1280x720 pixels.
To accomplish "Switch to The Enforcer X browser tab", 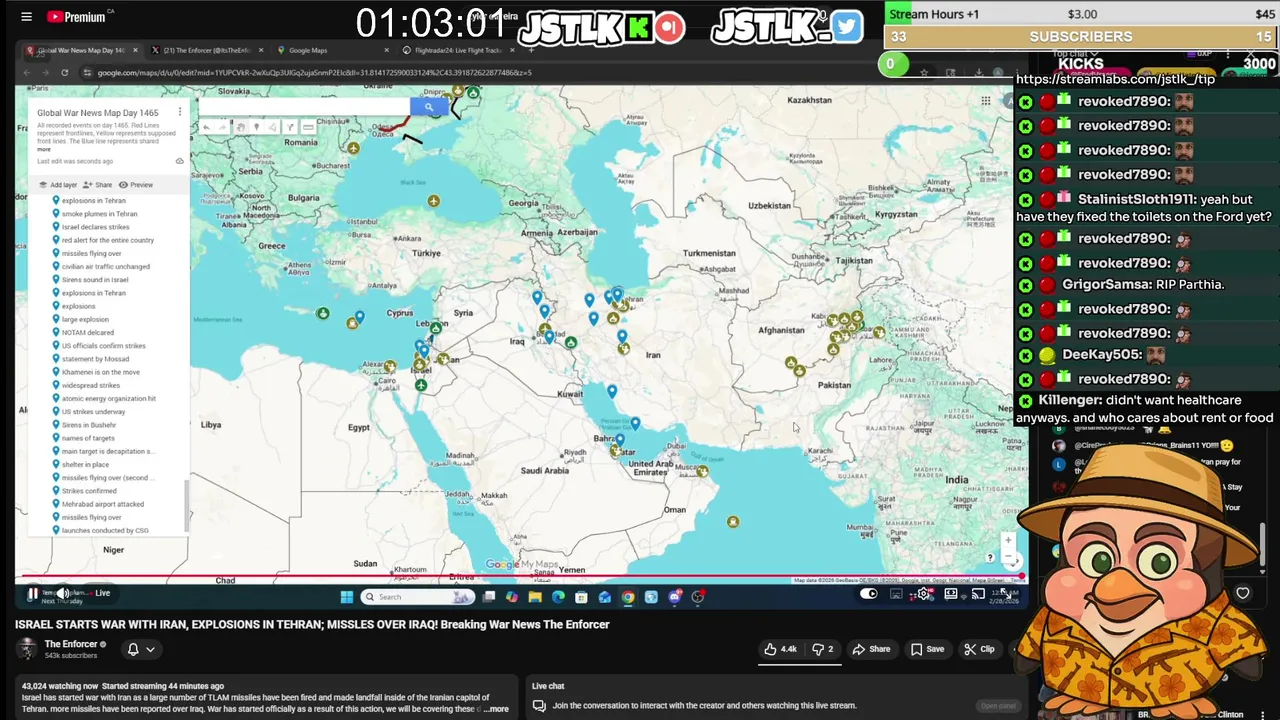I will (207, 50).
